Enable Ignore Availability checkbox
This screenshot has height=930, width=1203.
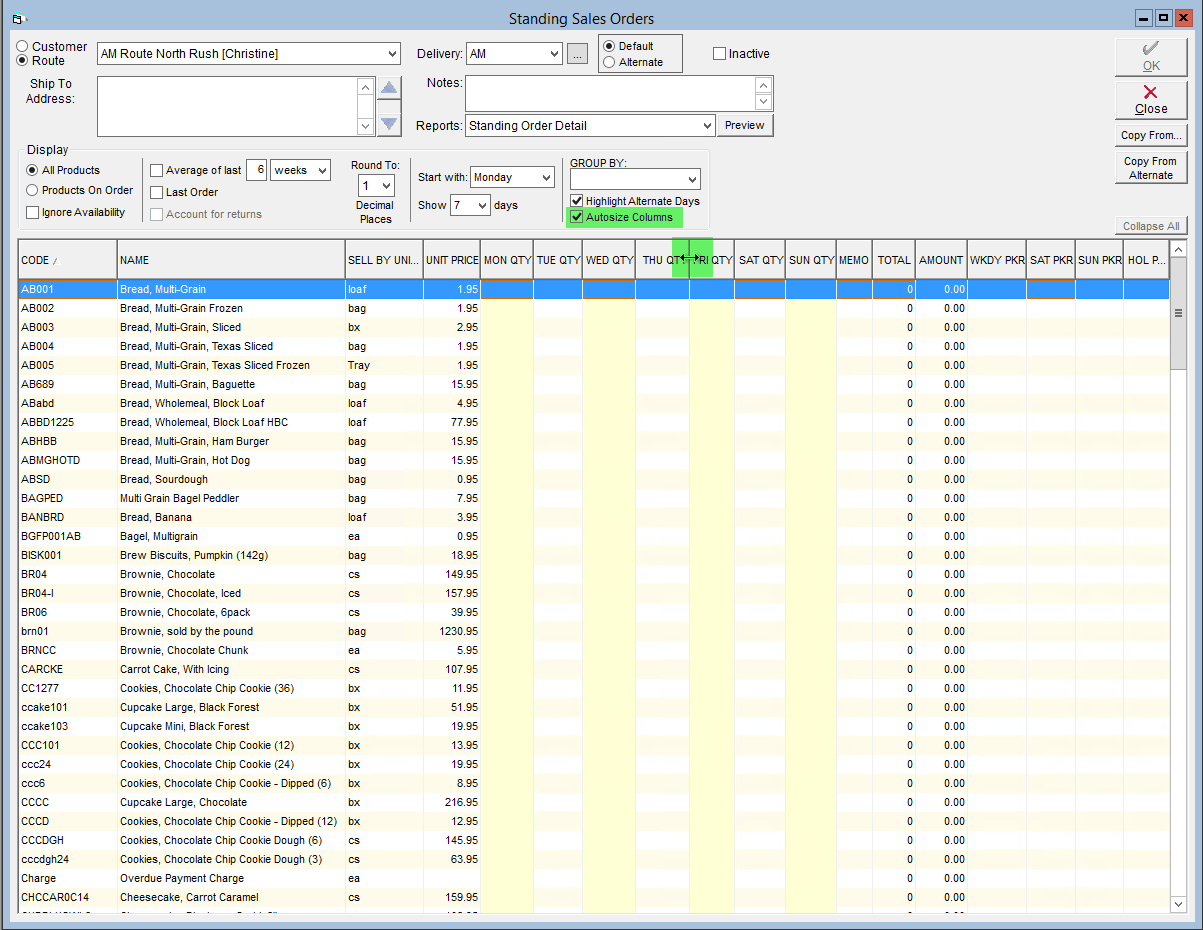[33, 212]
